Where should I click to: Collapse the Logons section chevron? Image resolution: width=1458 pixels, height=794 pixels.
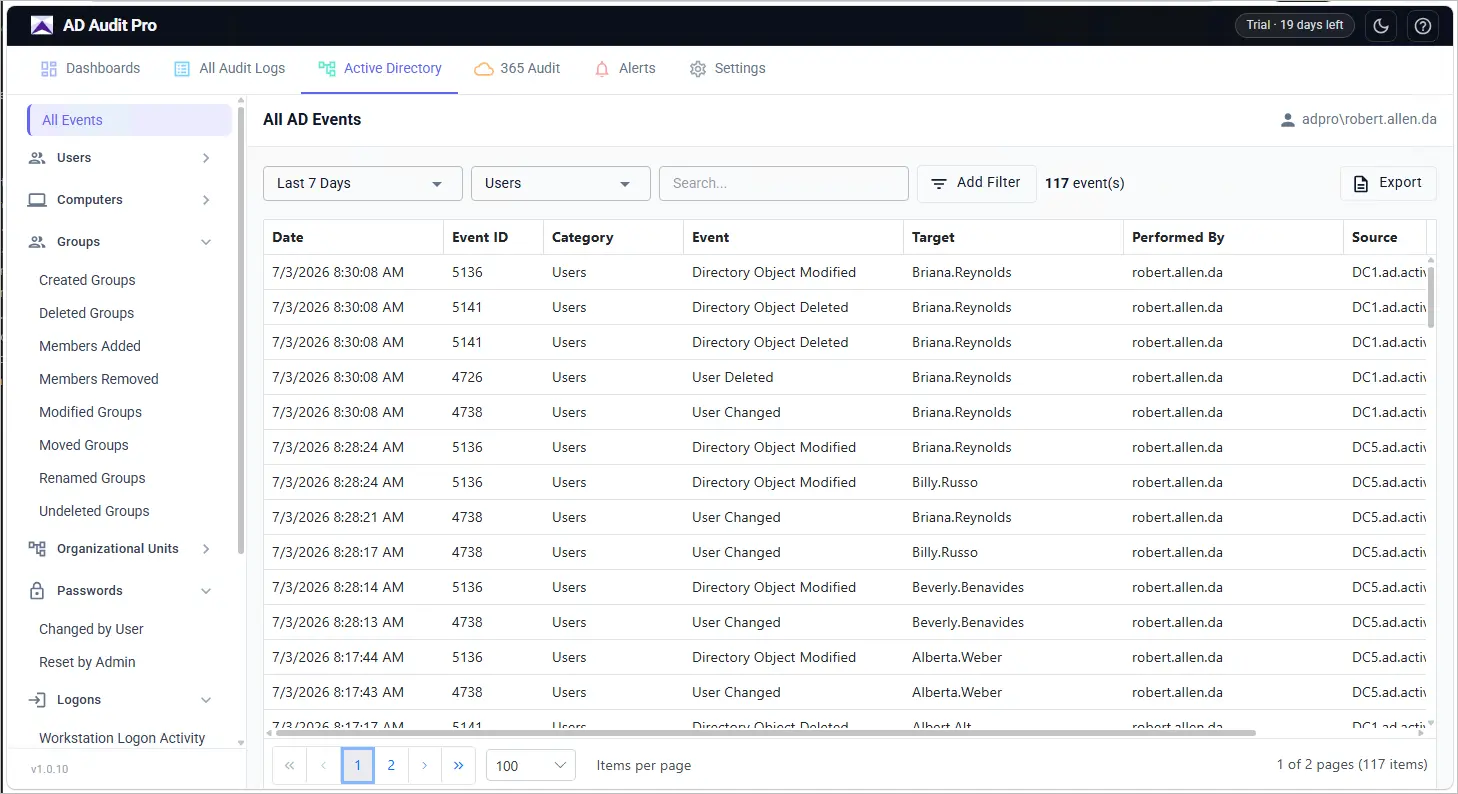206,700
